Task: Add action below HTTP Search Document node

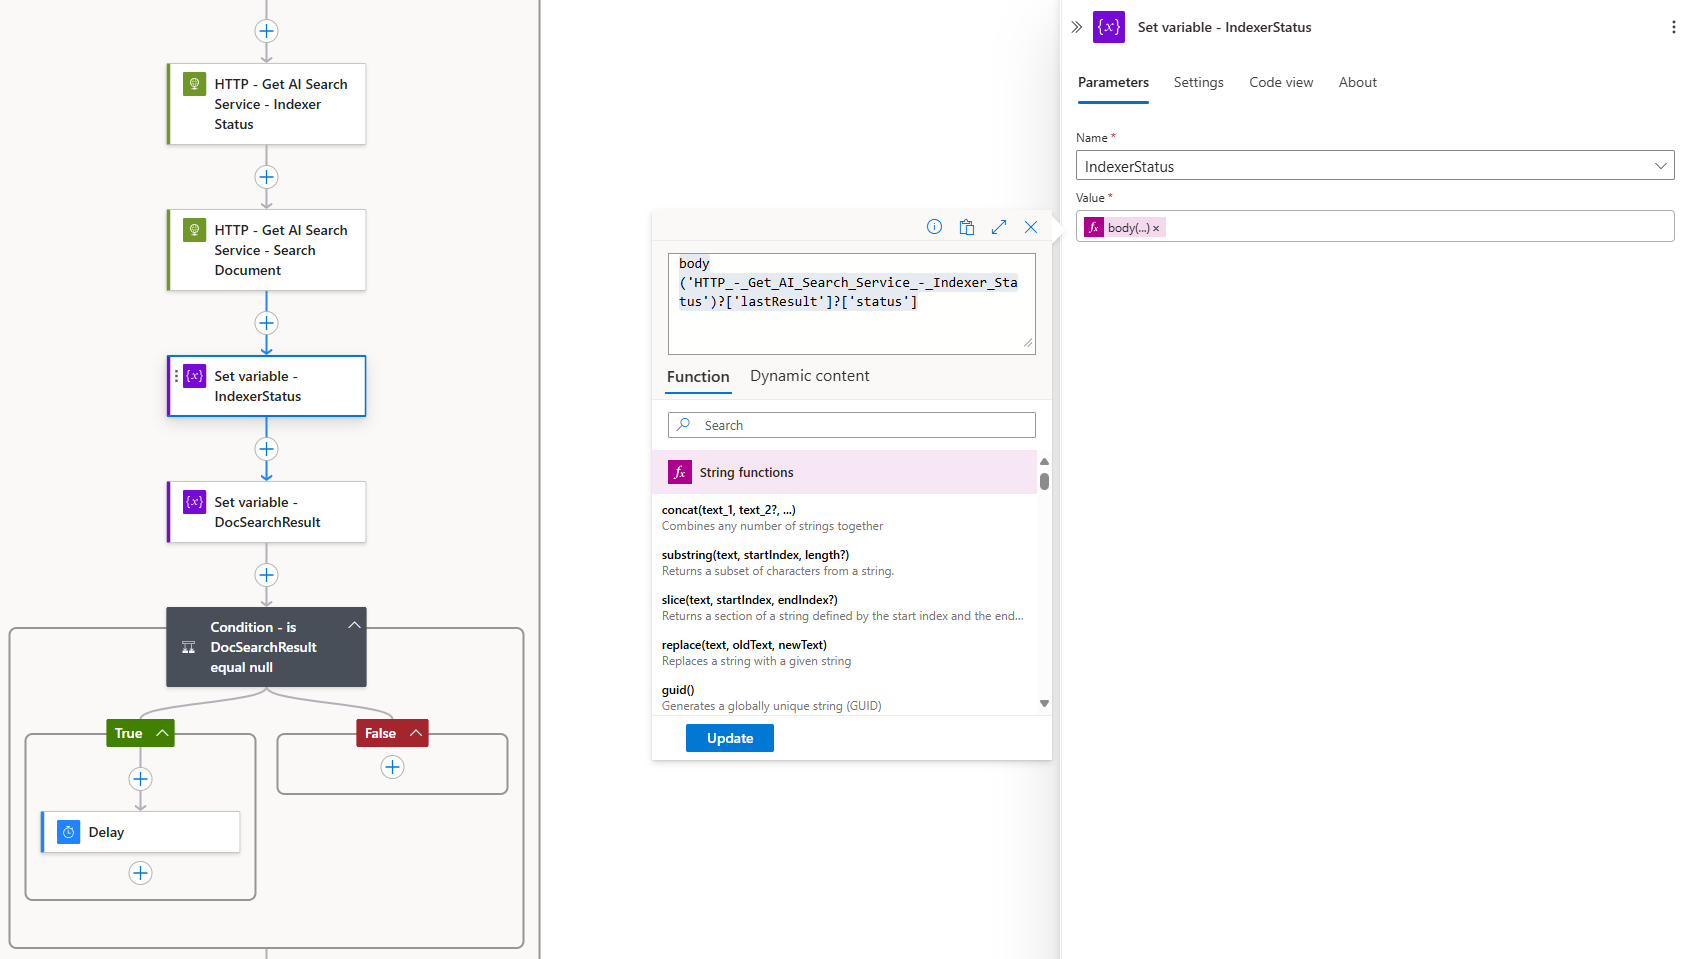Action: [x=266, y=323]
